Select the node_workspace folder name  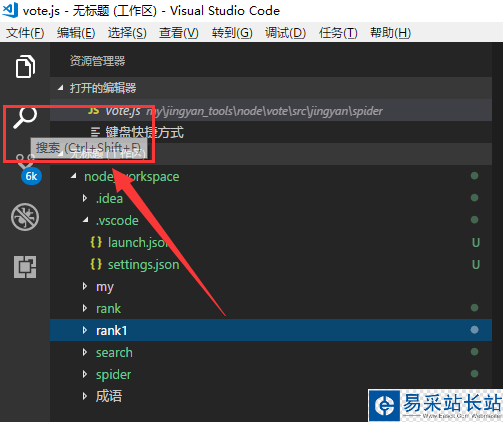[x=132, y=177]
